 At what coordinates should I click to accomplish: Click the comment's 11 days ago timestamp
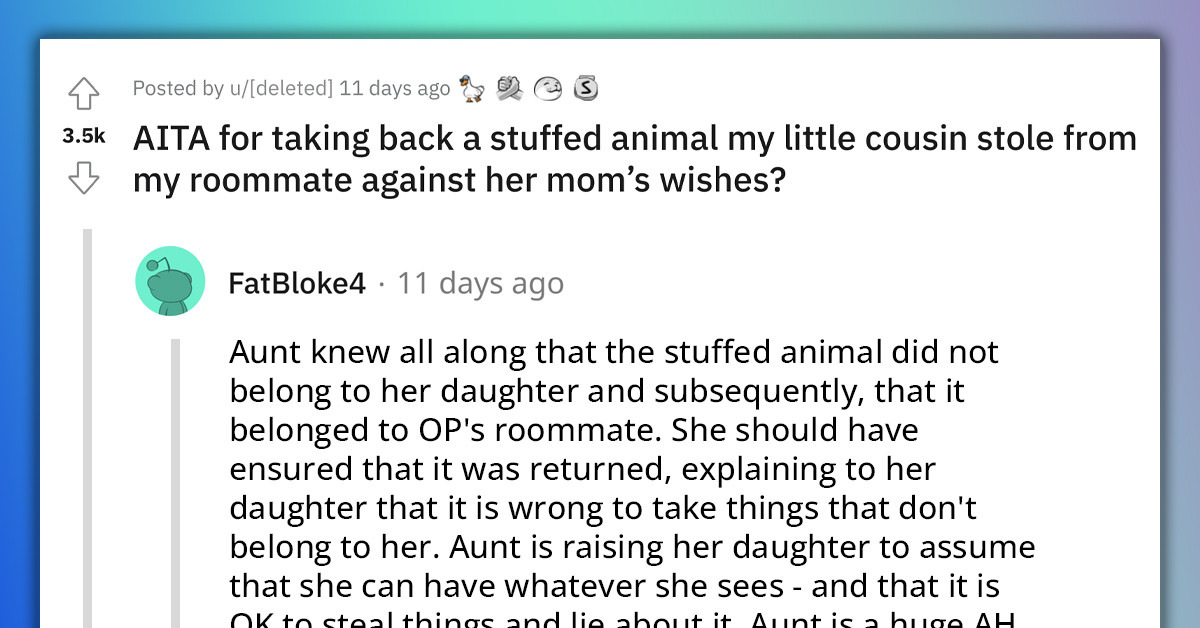point(480,283)
